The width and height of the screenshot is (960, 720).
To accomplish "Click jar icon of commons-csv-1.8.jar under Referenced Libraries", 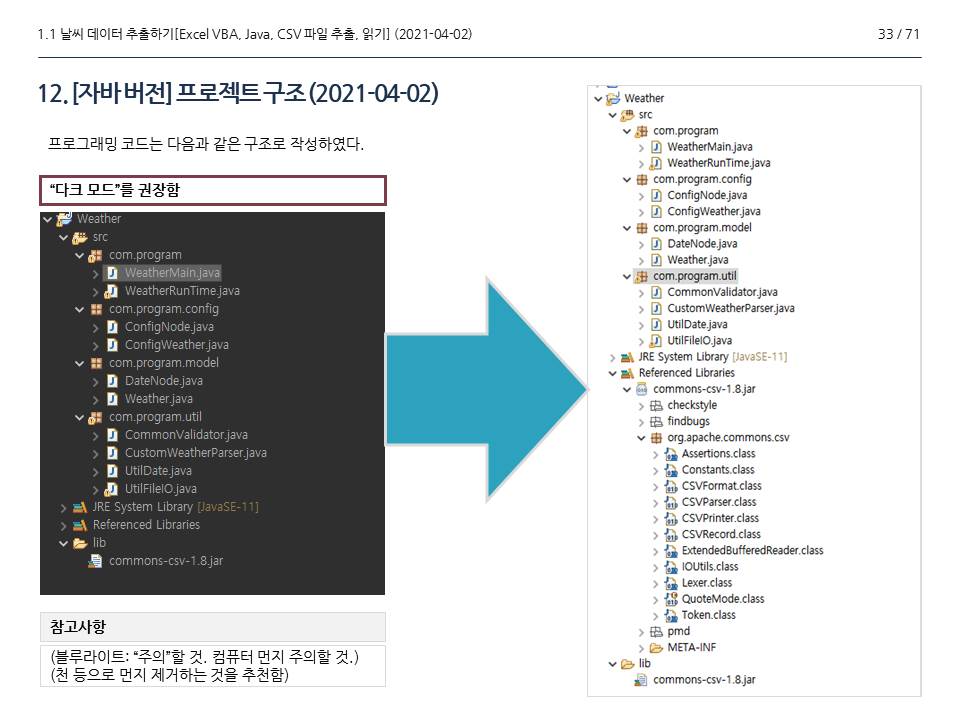I will click(642, 389).
